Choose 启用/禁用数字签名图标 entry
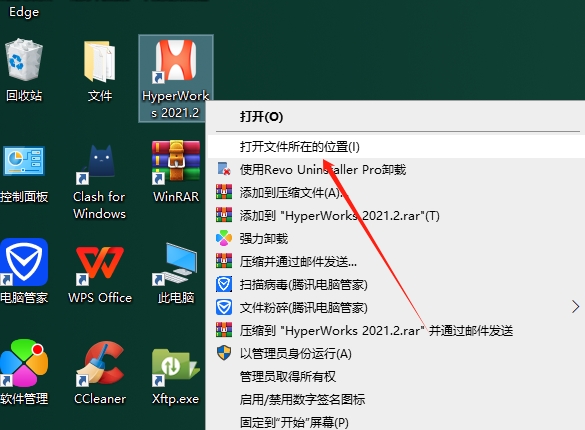 tap(395, 400)
